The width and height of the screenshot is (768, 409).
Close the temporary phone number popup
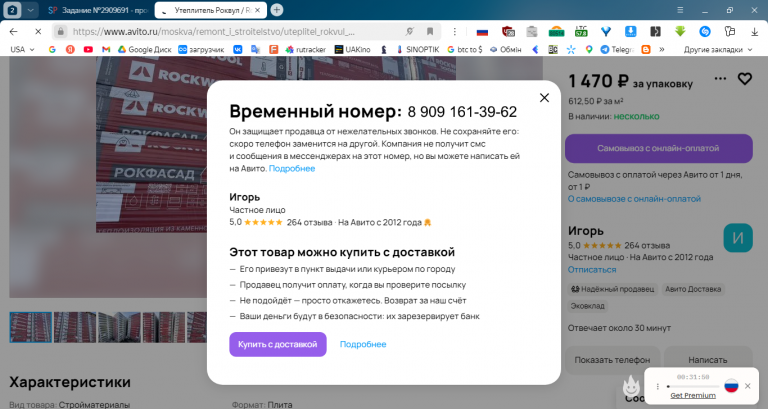tap(544, 97)
